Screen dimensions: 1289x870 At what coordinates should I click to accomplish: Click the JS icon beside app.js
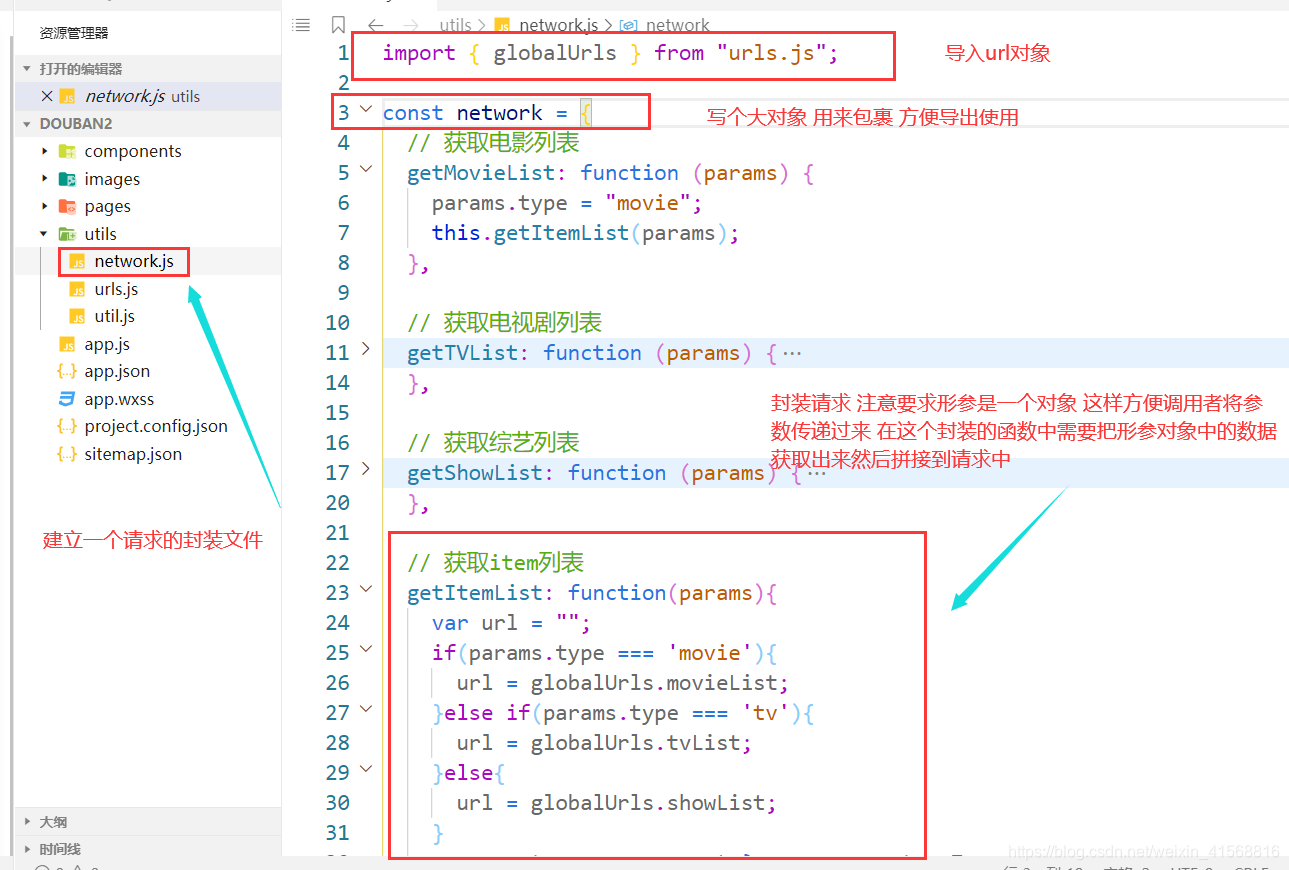coord(67,344)
